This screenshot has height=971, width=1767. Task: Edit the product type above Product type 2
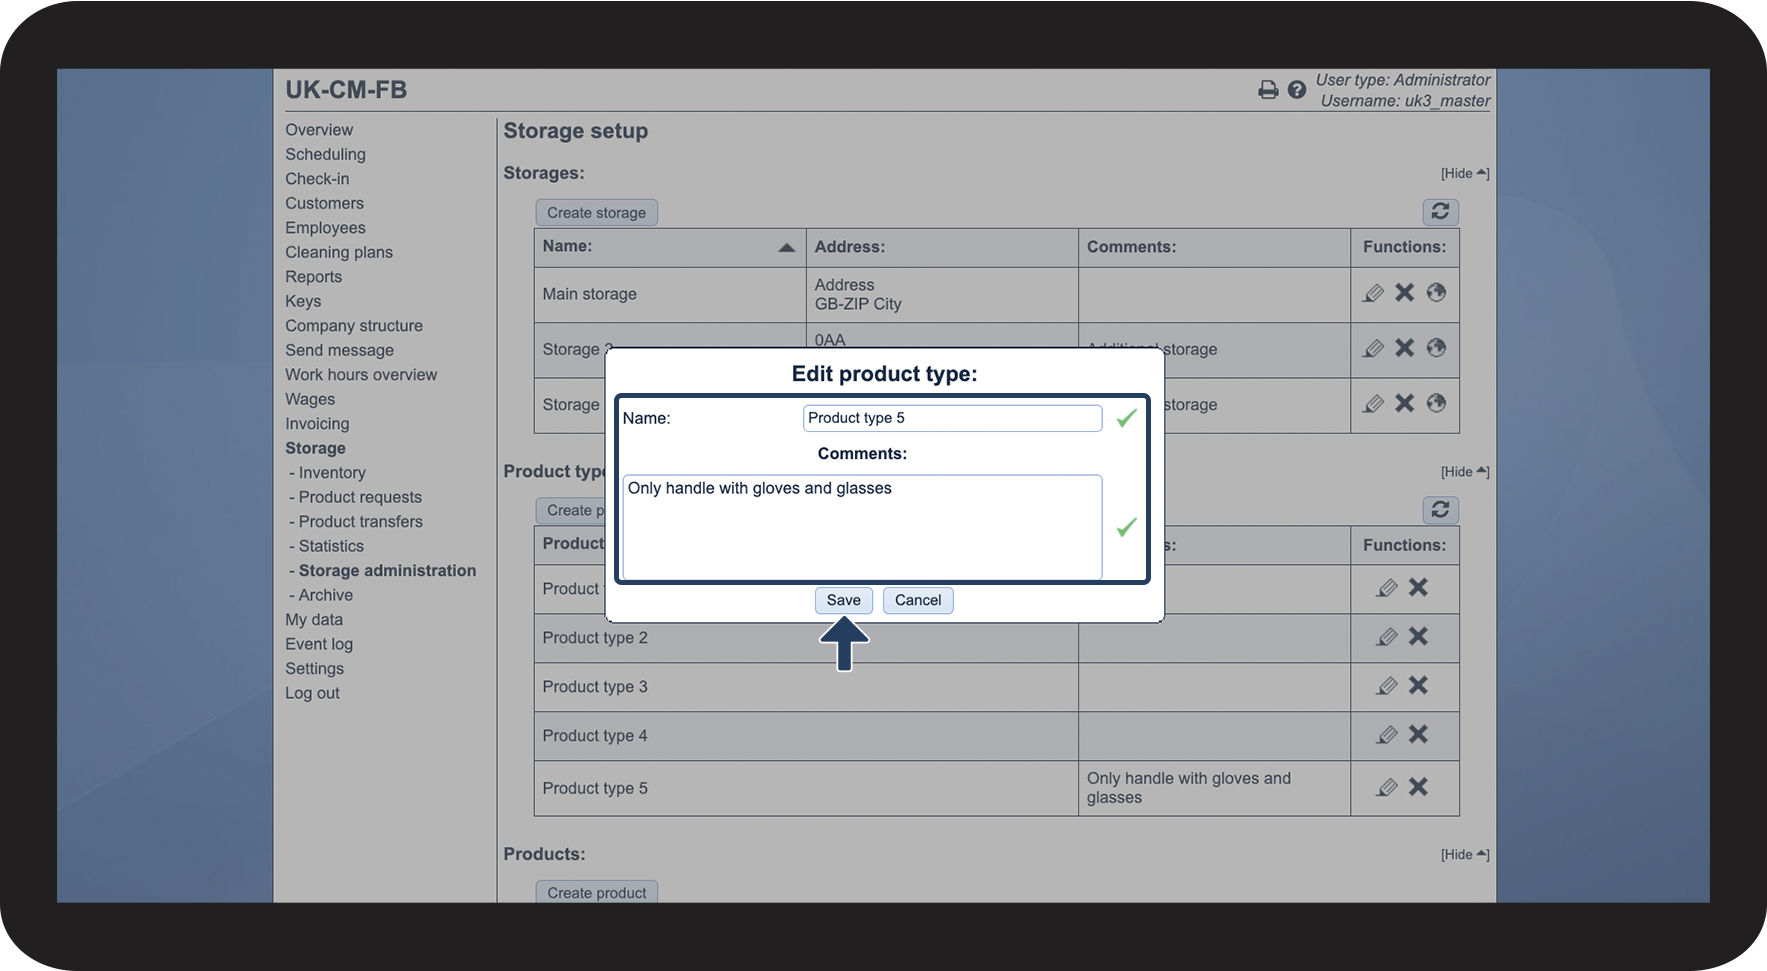pyautogui.click(x=1387, y=588)
